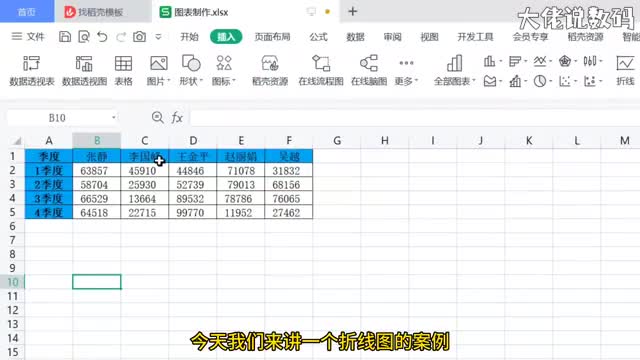Insert an online mind map (在线脑图)
Image resolution: width=640 pixels, height=360 pixels.
pos(369,71)
